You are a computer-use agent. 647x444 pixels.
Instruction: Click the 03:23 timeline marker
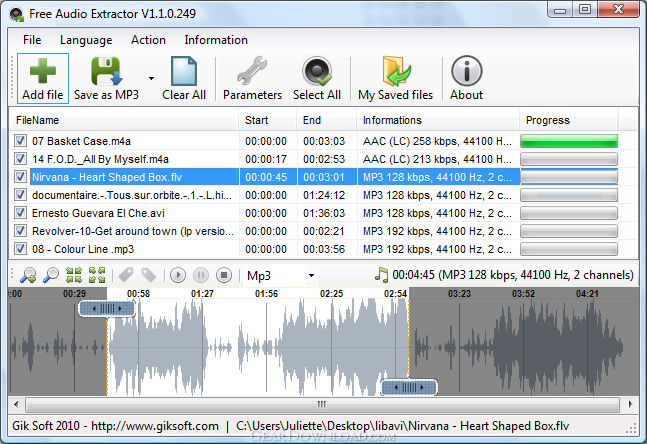[x=459, y=293]
